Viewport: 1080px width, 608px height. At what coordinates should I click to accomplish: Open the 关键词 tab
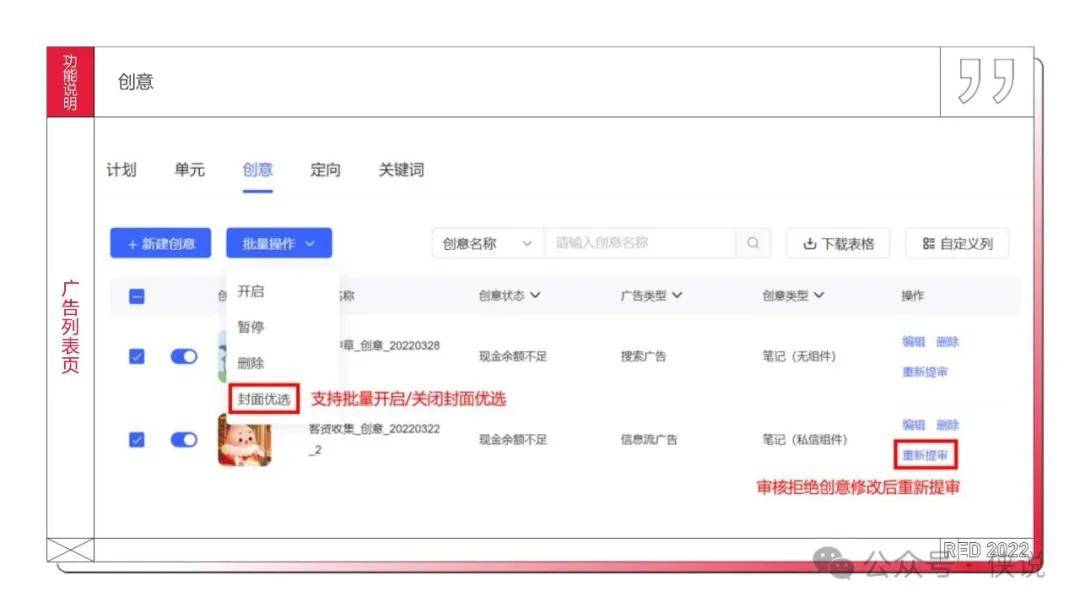(x=401, y=169)
